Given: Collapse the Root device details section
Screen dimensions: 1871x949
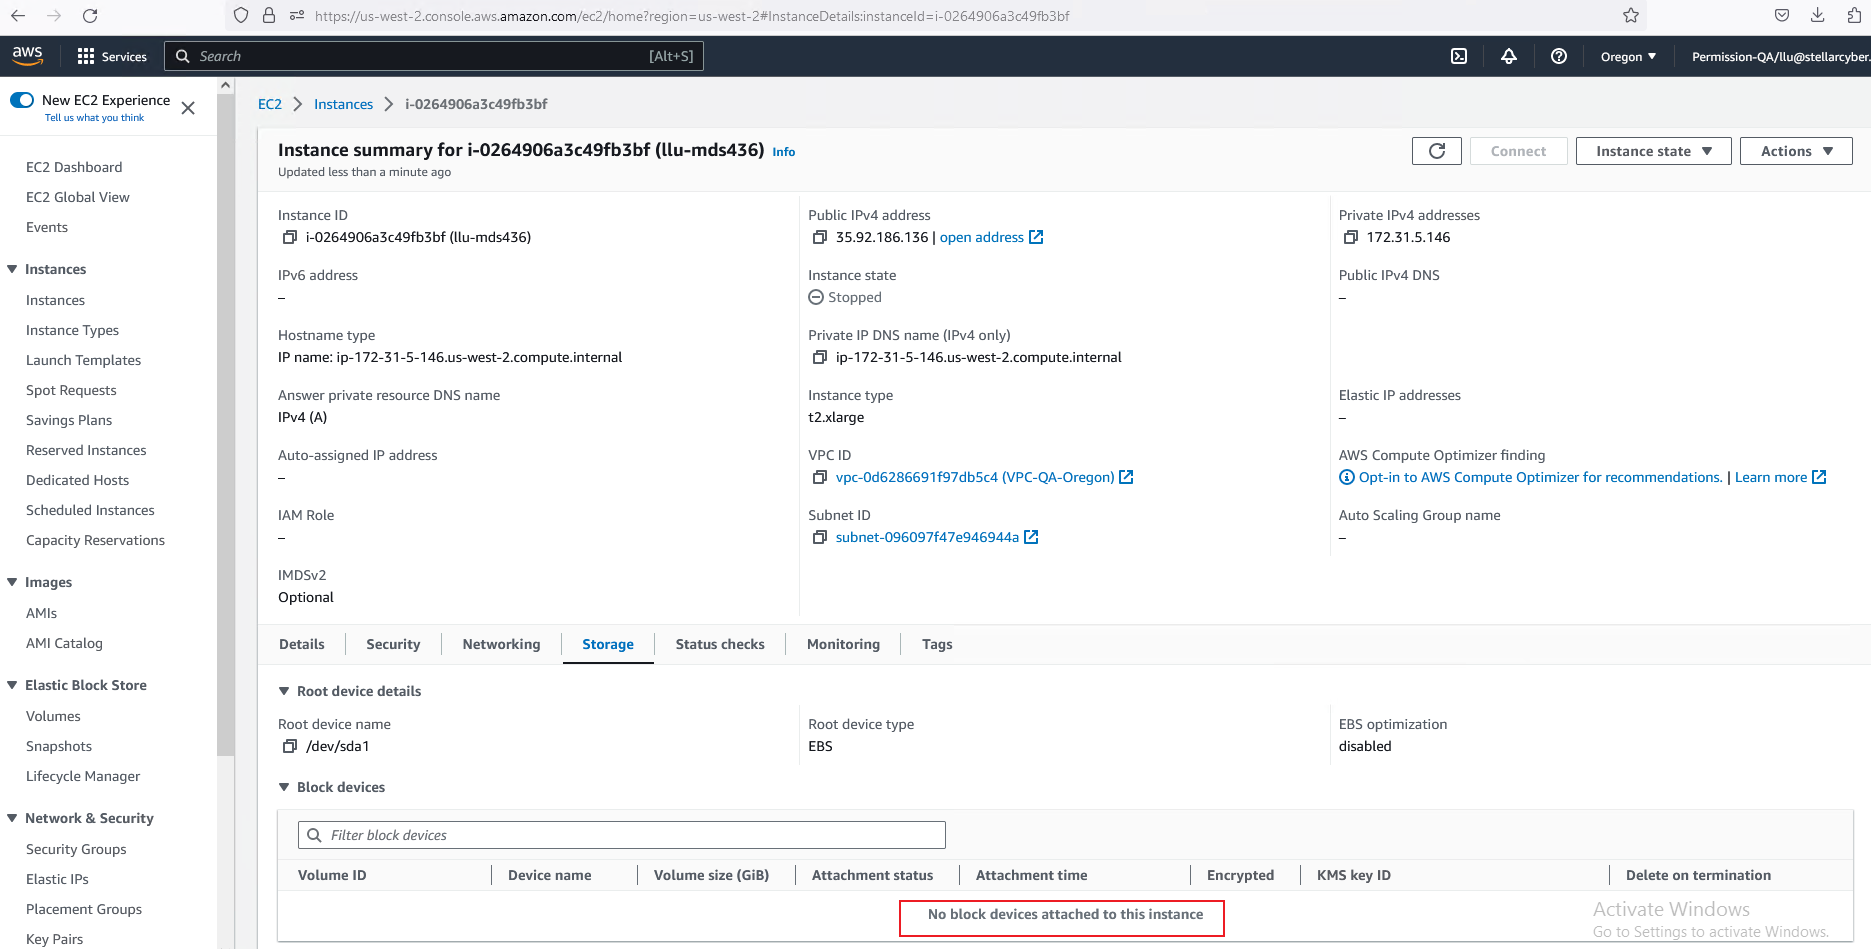Looking at the screenshot, I should pos(284,691).
